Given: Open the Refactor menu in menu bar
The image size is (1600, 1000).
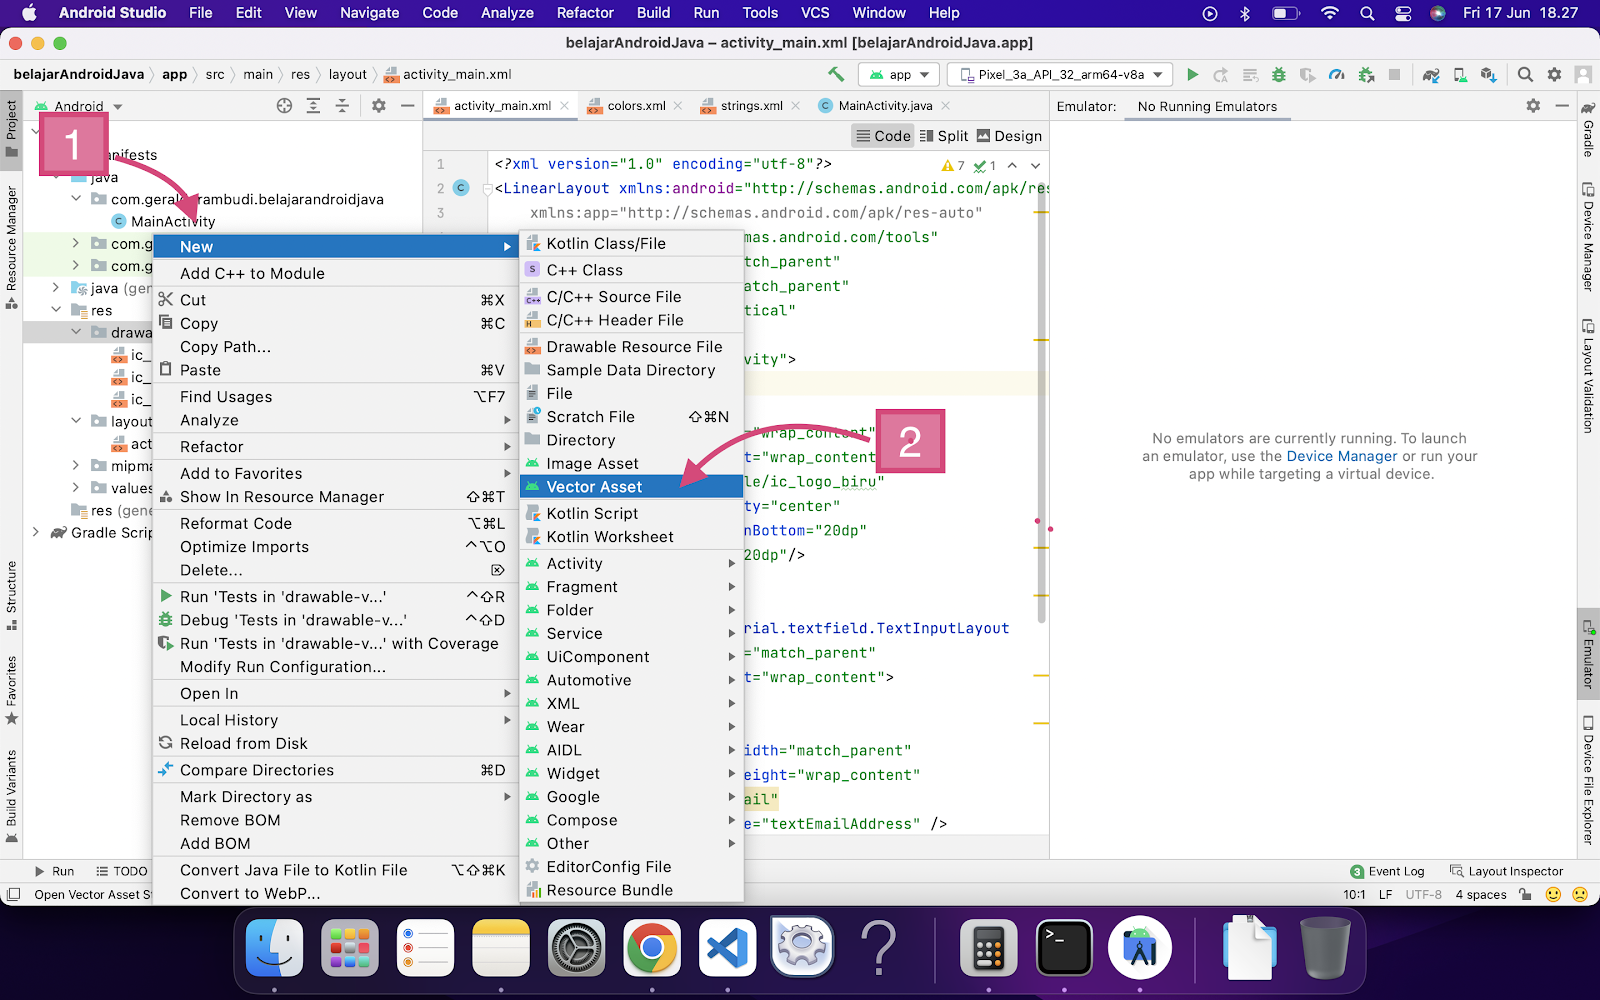Looking at the screenshot, I should 585,13.
